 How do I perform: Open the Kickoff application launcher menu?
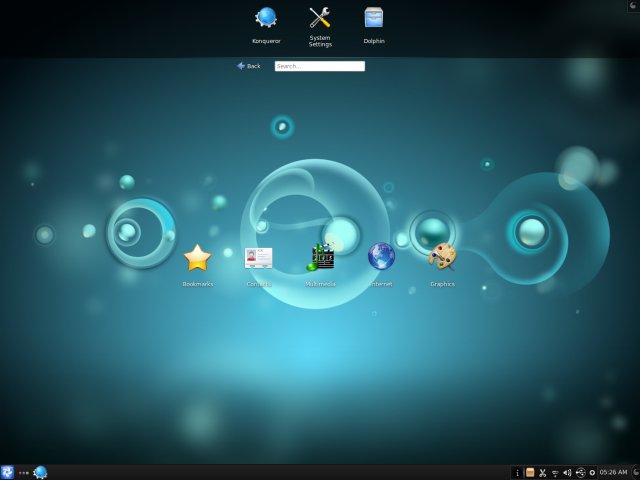[x=8, y=472]
